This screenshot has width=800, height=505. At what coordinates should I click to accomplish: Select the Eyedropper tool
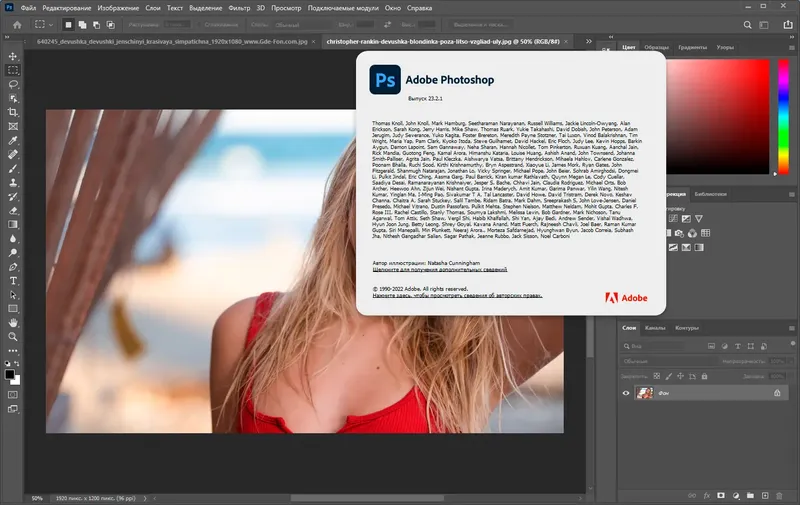pos(13,140)
